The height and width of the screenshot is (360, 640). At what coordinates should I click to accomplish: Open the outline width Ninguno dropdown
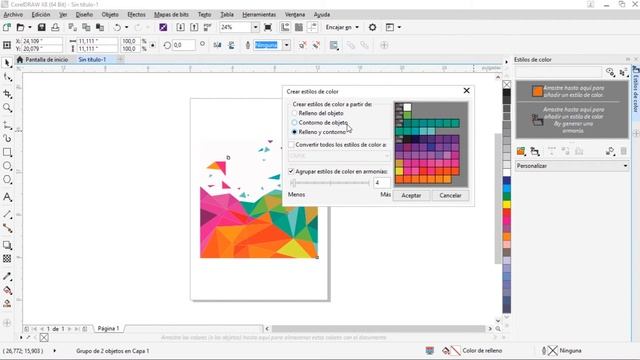[287, 45]
